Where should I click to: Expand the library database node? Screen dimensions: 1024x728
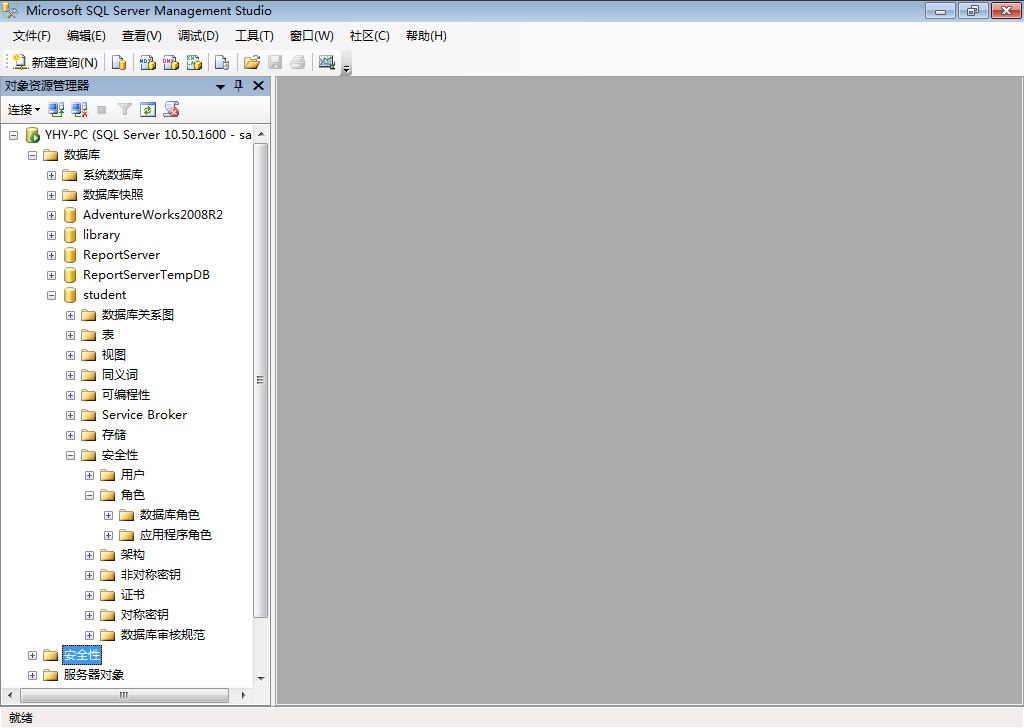click(x=51, y=235)
